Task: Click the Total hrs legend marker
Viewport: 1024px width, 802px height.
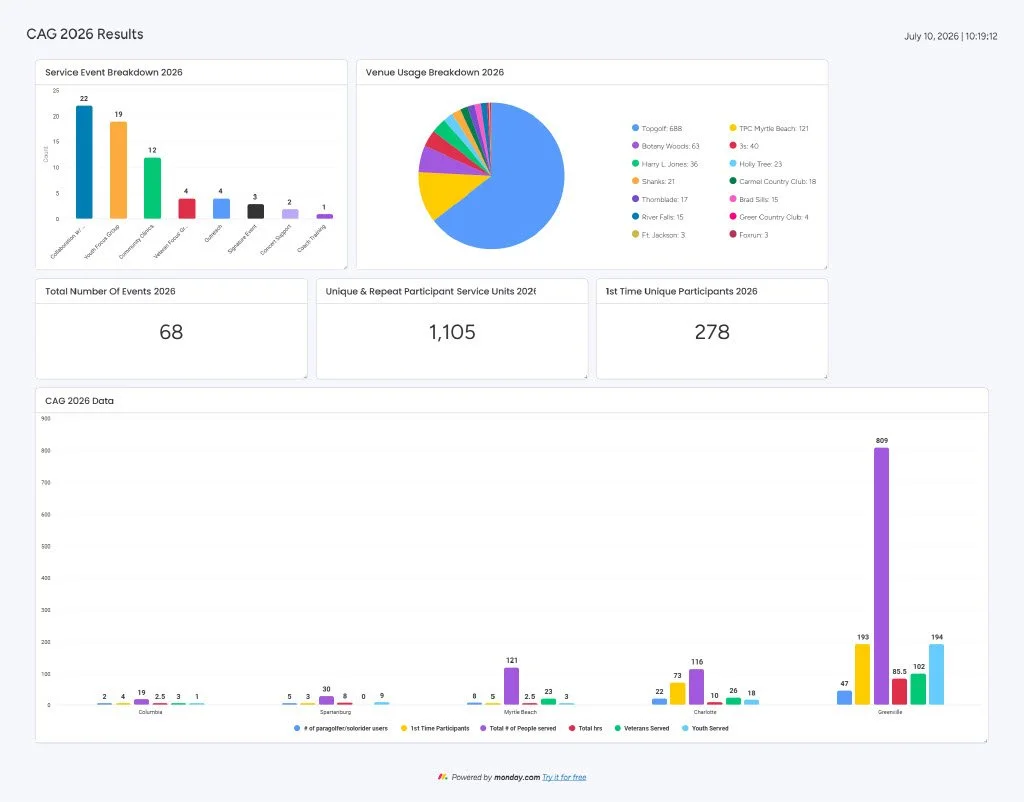Action: coord(572,728)
